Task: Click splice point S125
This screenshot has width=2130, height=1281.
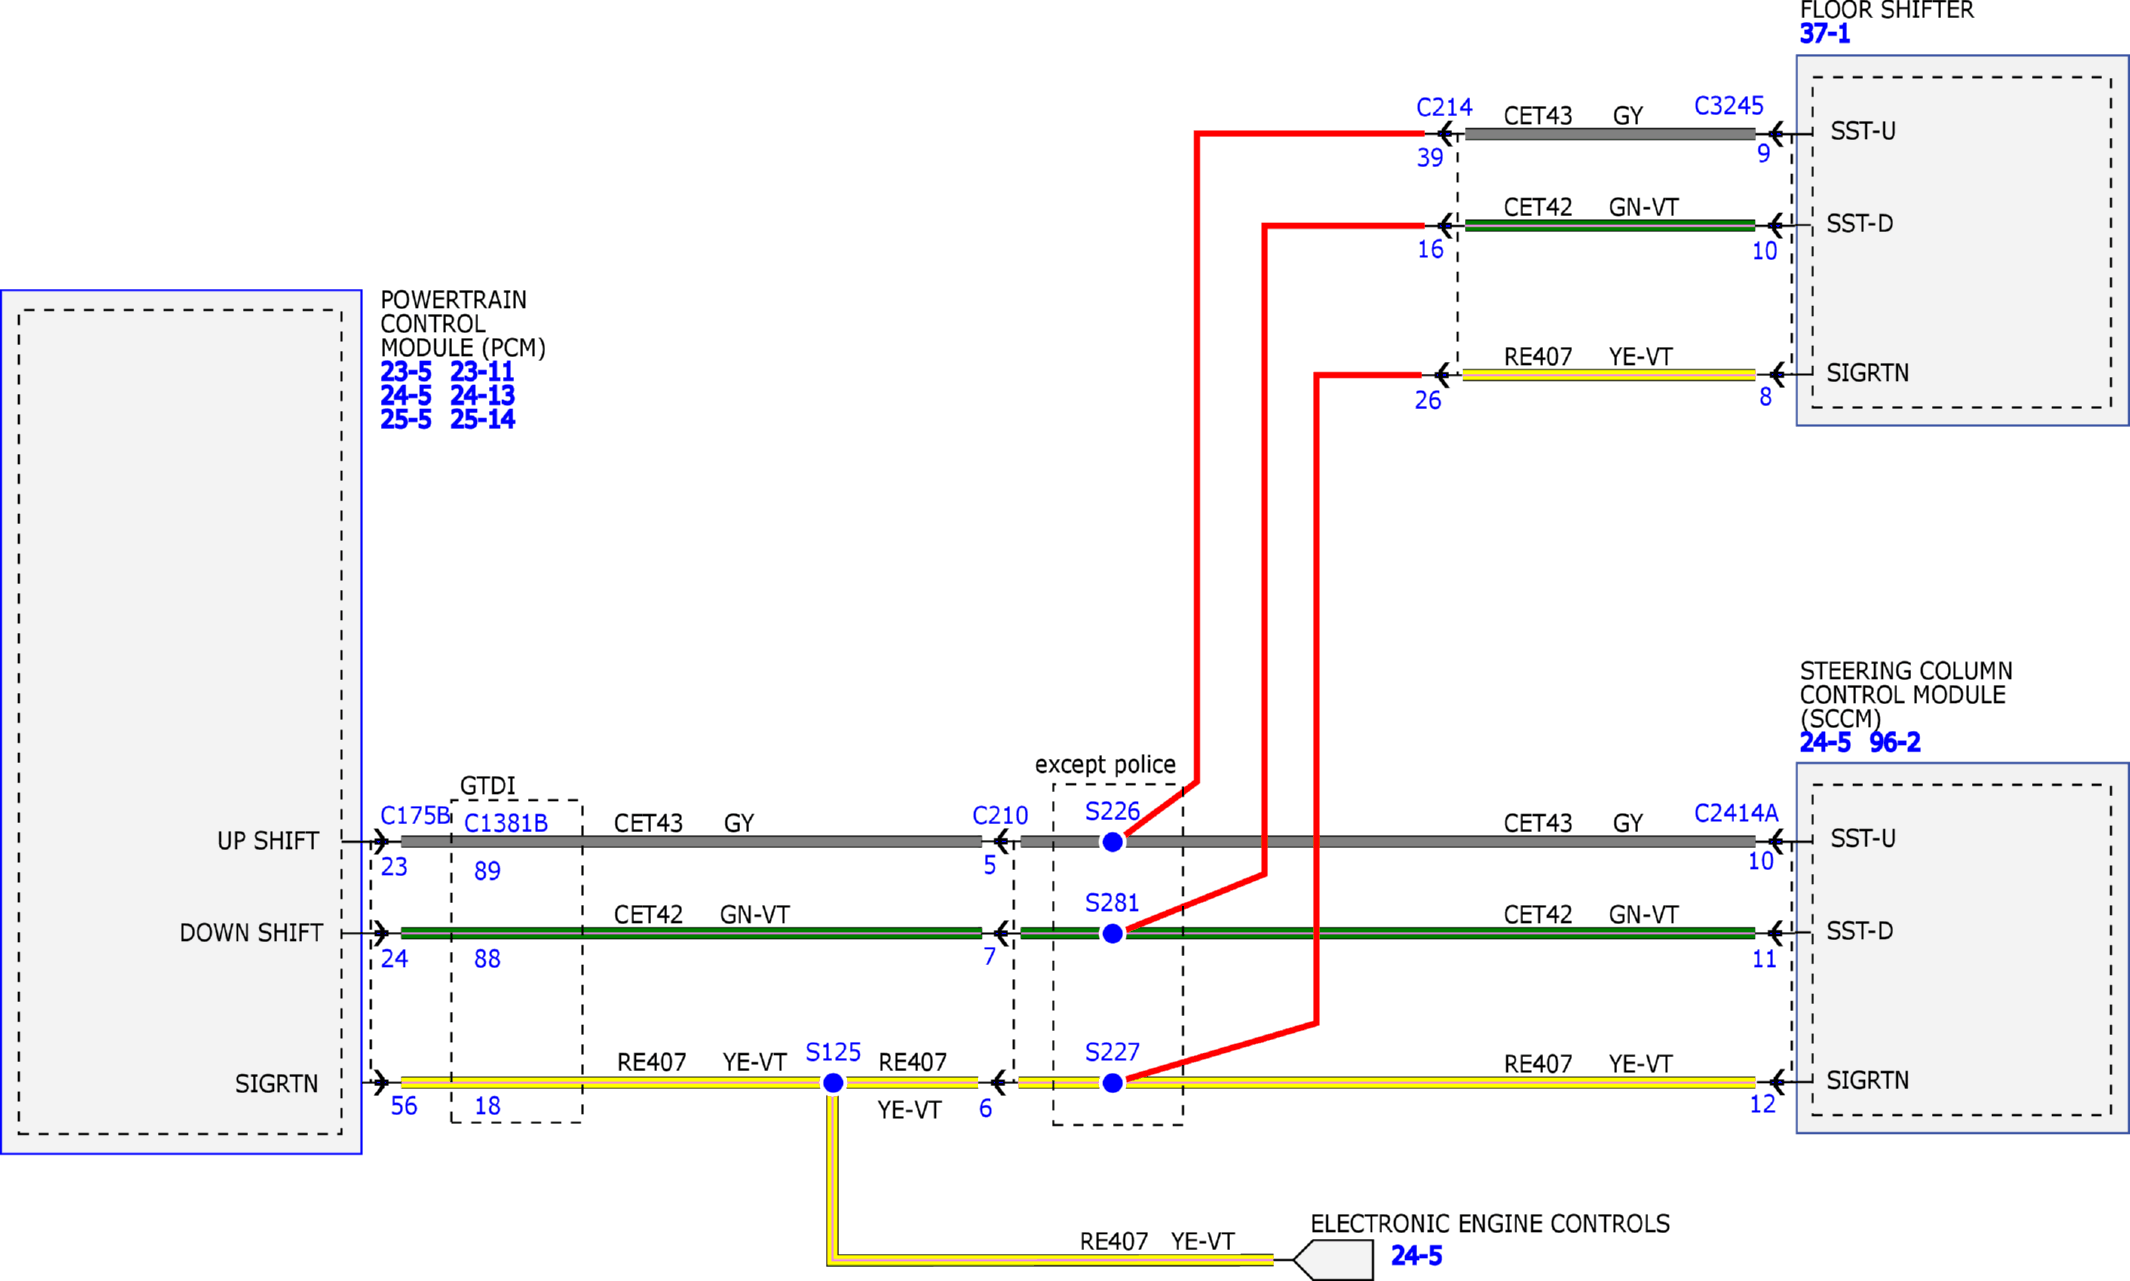Action: (x=833, y=1083)
